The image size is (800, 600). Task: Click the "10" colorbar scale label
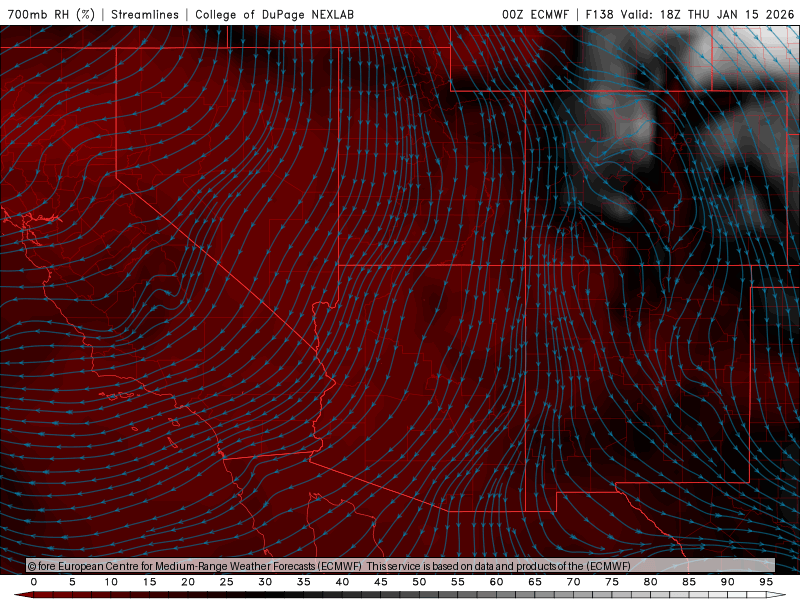(111, 582)
